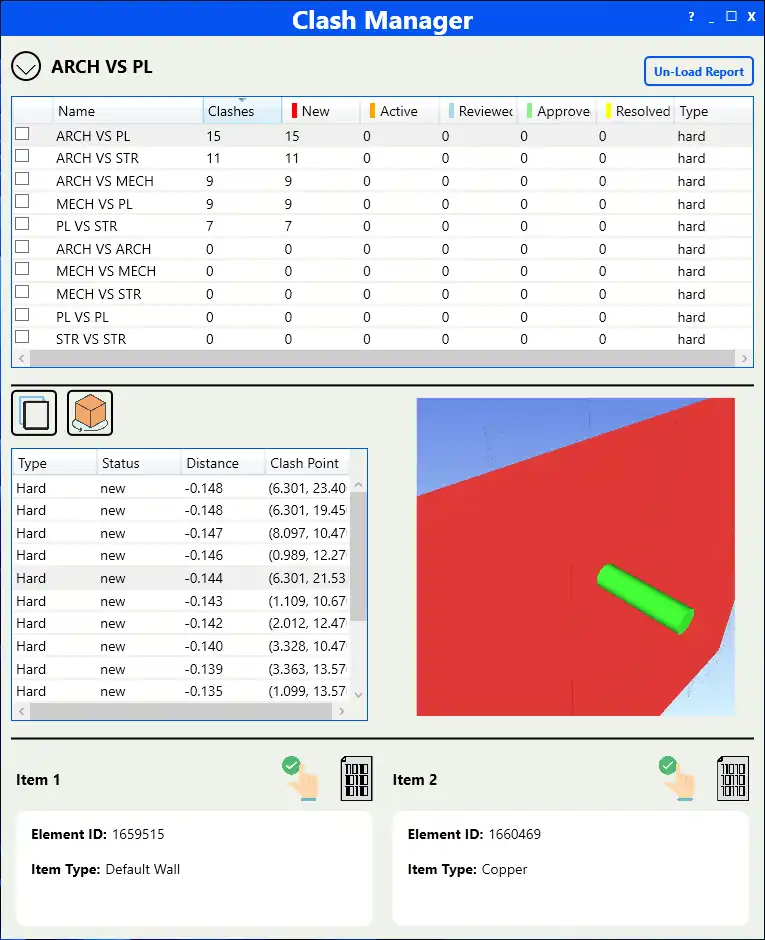The image size is (765, 940).
Task: Check the MECH VS PL row checkbox
Action: coord(22,203)
